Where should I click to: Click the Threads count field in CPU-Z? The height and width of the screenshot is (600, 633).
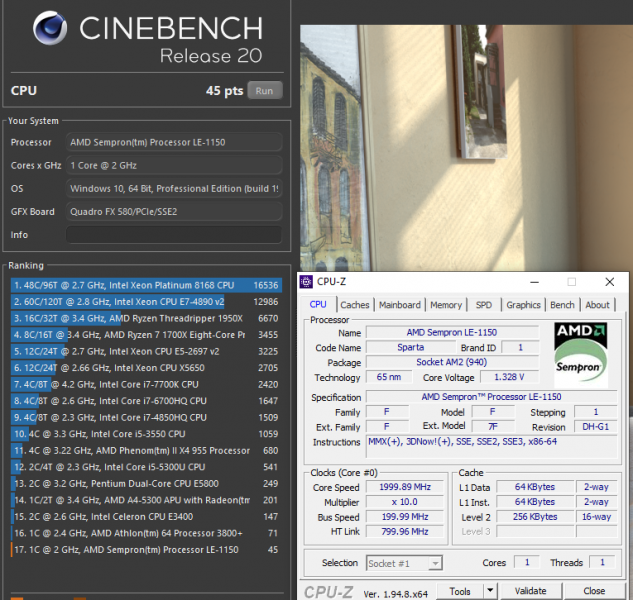click(x=602, y=562)
